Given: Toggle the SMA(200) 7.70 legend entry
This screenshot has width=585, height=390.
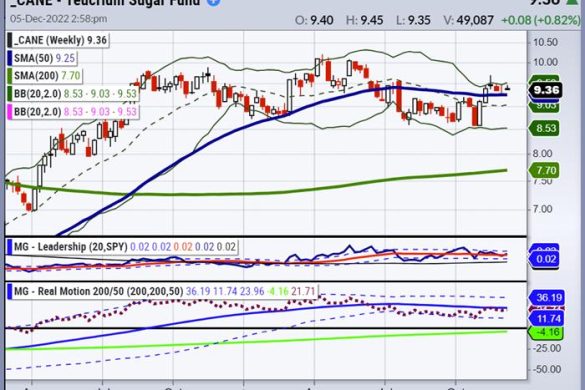Looking at the screenshot, I should [x=44, y=76].
